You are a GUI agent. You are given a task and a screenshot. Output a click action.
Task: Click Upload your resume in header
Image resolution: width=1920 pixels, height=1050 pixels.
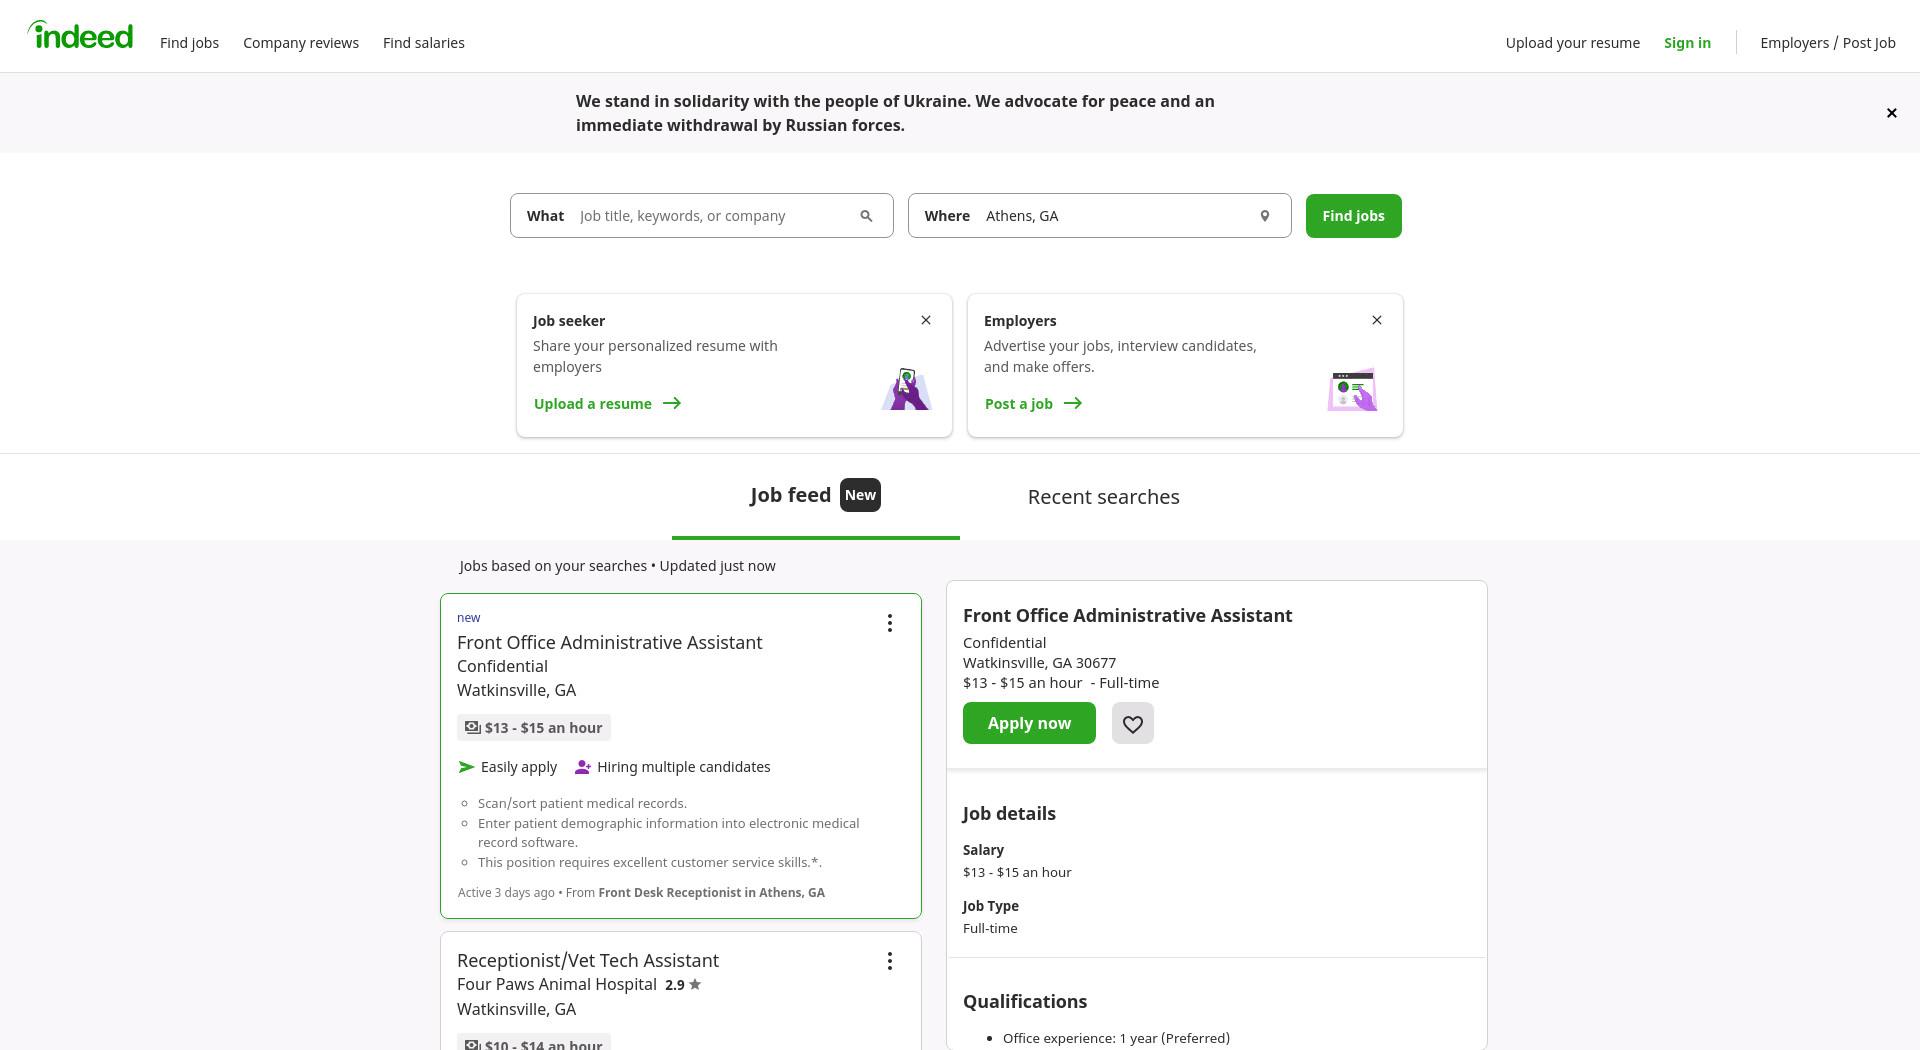pyautogui.click(x=1573, y=43)
